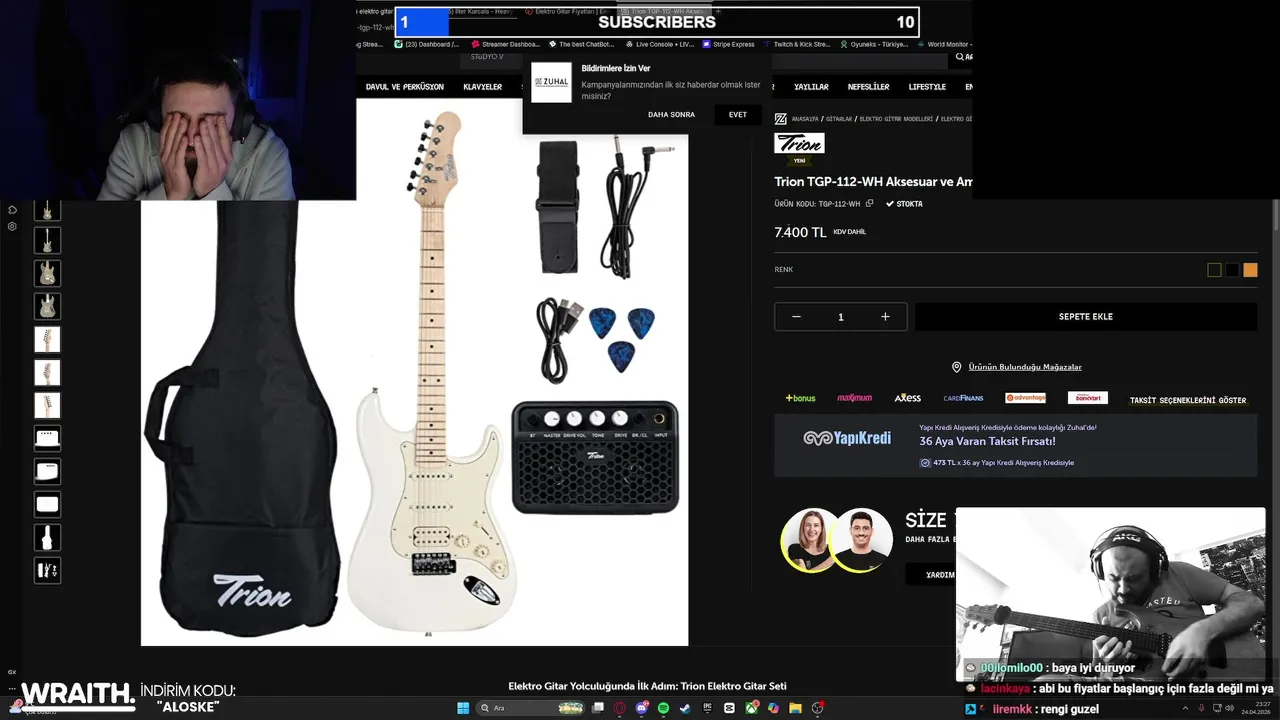Switch to Elektro Gitar Fiyatları browser tab
This screenshot has height=720, width=1280.
[x=565, y=12]
